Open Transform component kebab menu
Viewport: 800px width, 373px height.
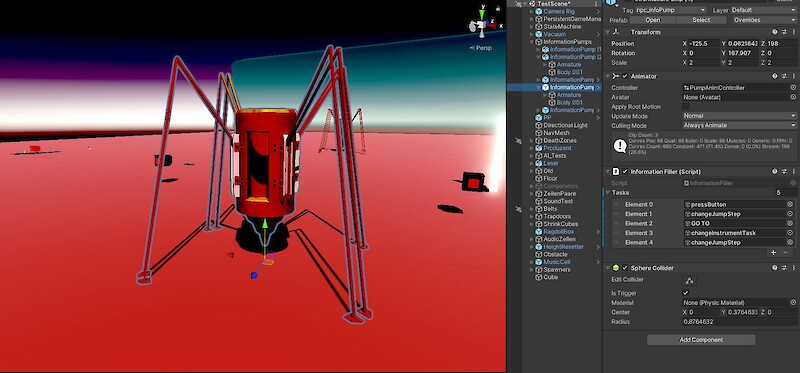[793, 32]
